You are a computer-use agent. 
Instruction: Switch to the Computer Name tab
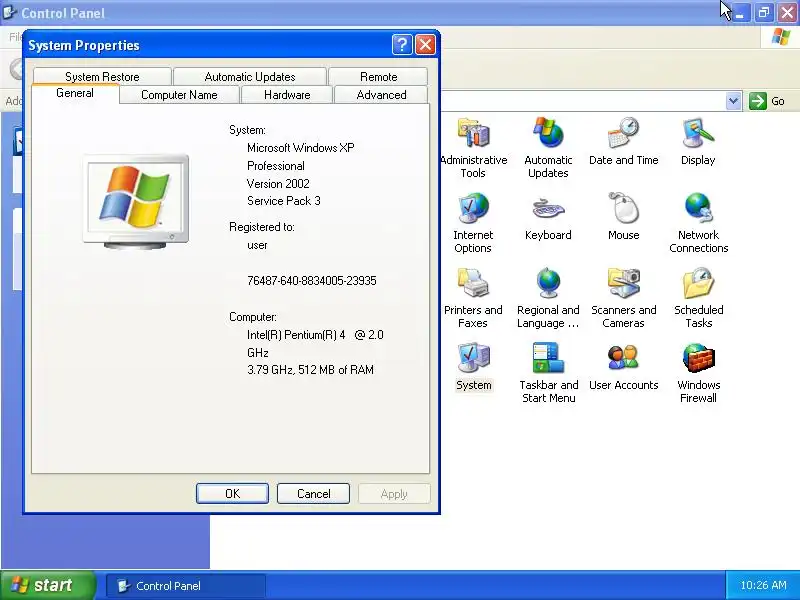click(x=179, y=95)
